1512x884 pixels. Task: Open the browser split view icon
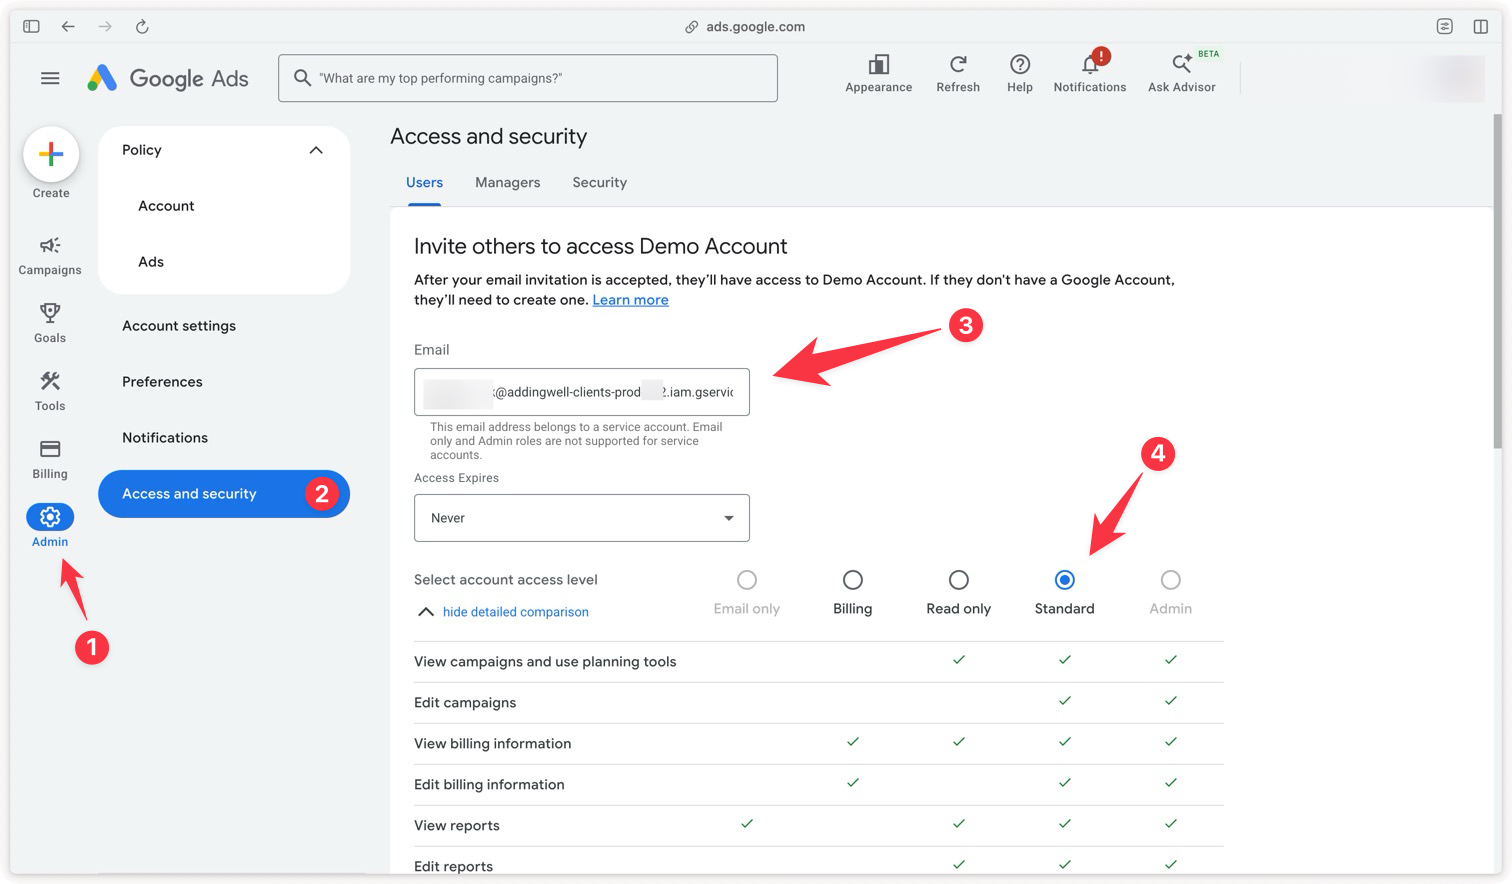pos(1481,27)
